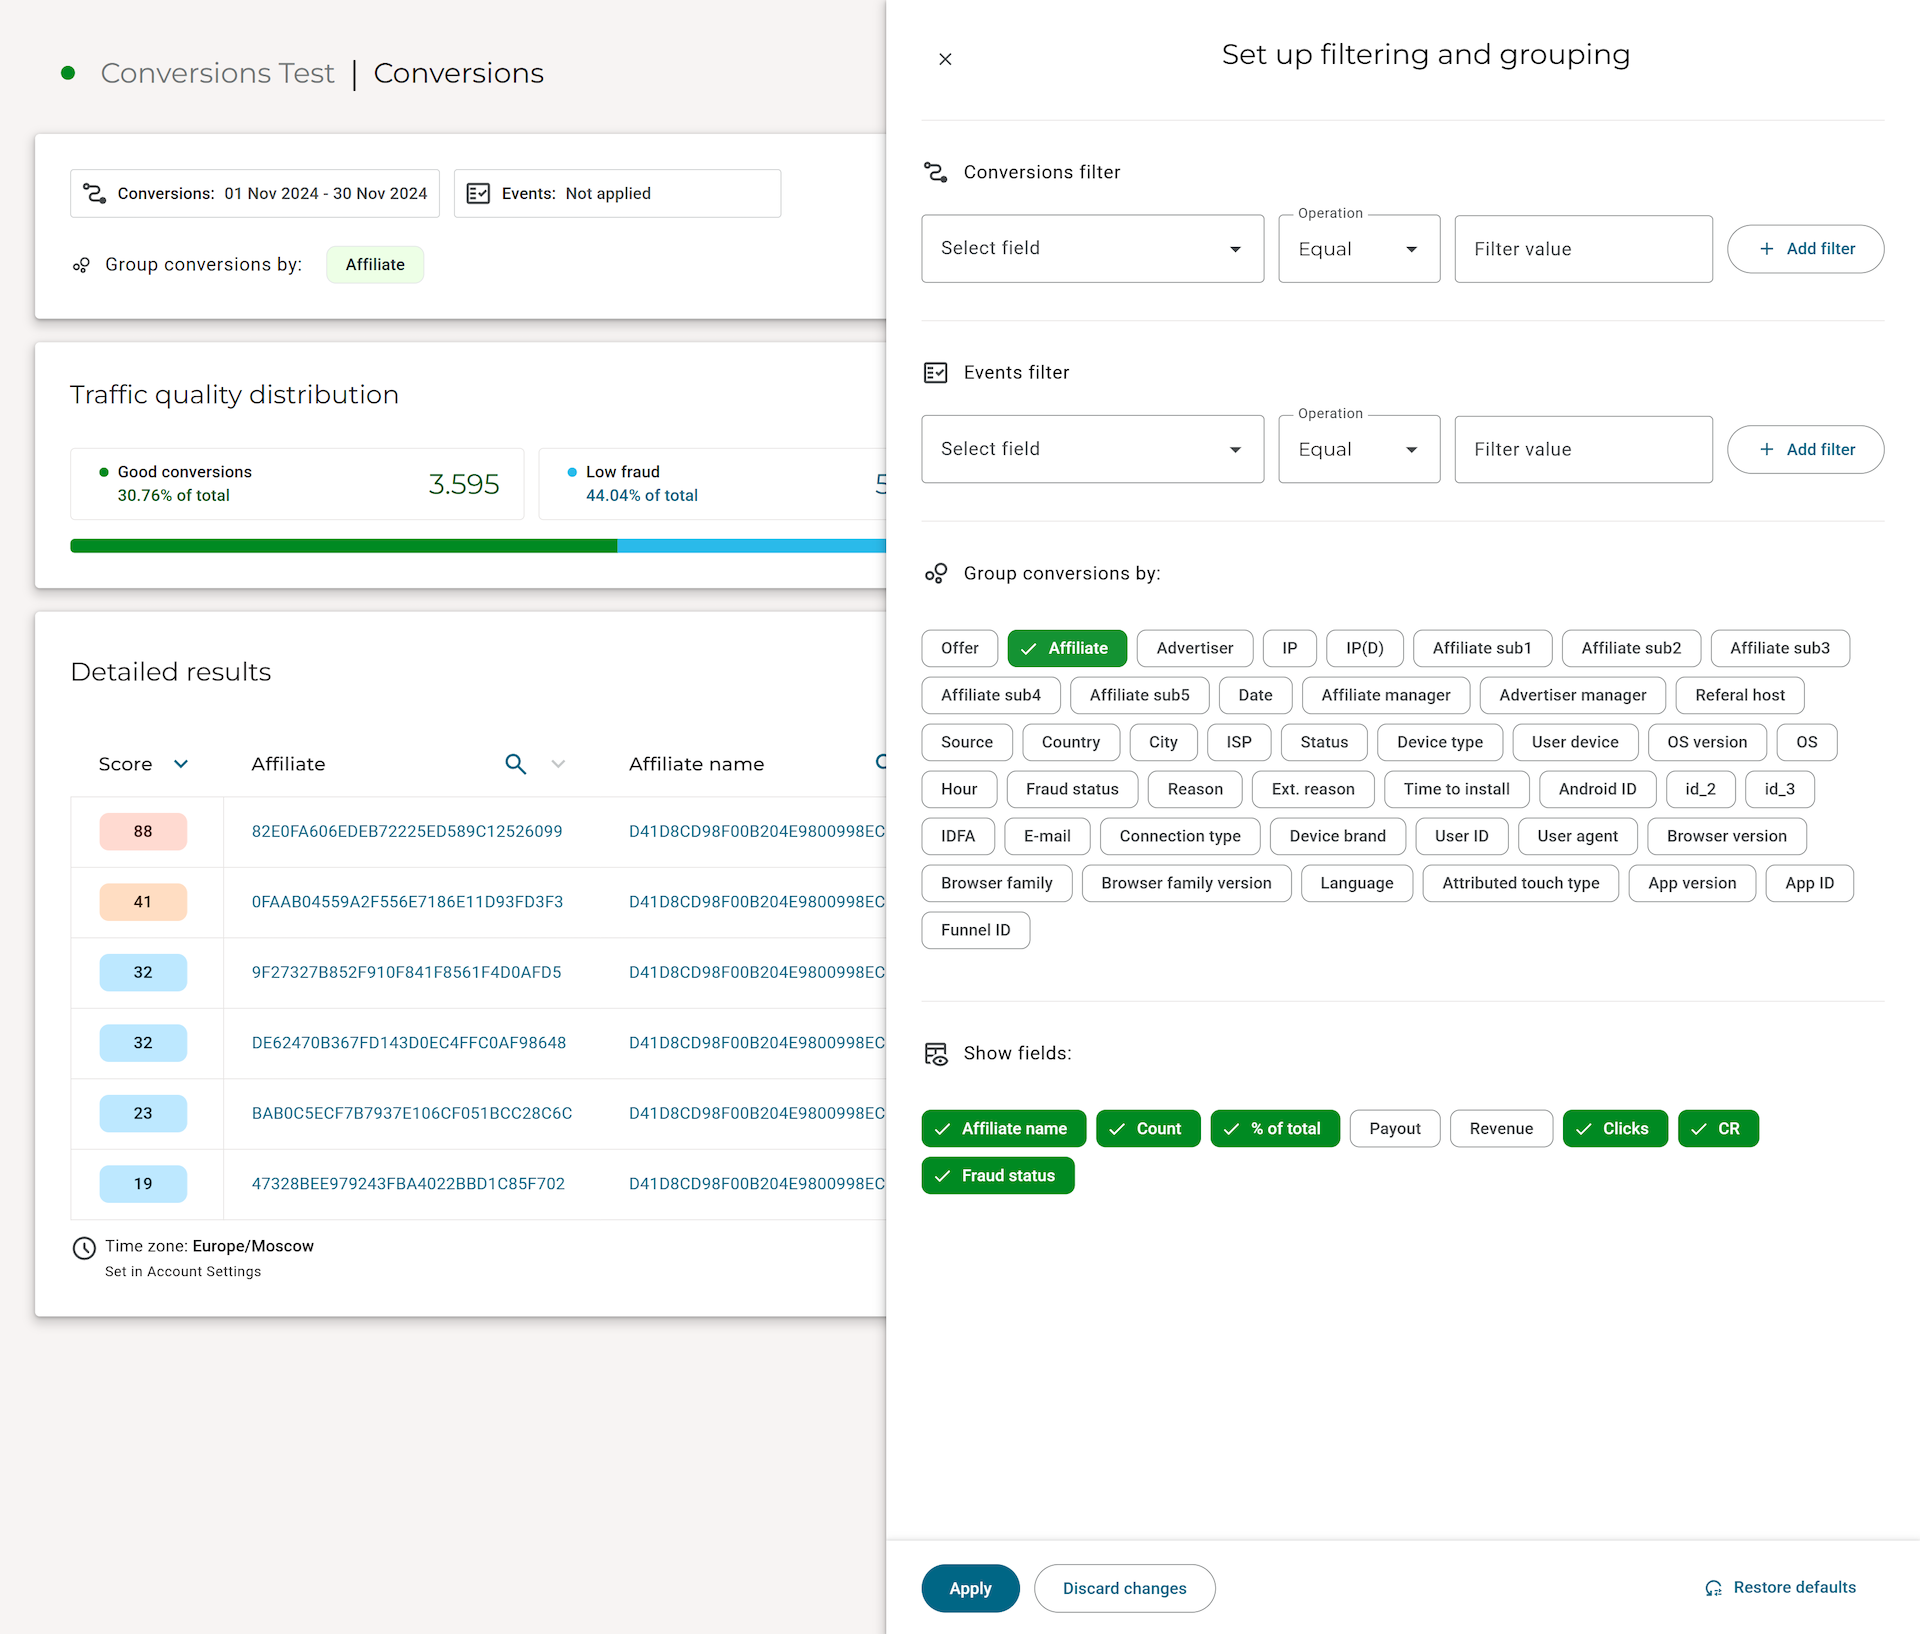1920x1634 pixels.
Task: Close the filtering and grouping panel
Action: 945,59
